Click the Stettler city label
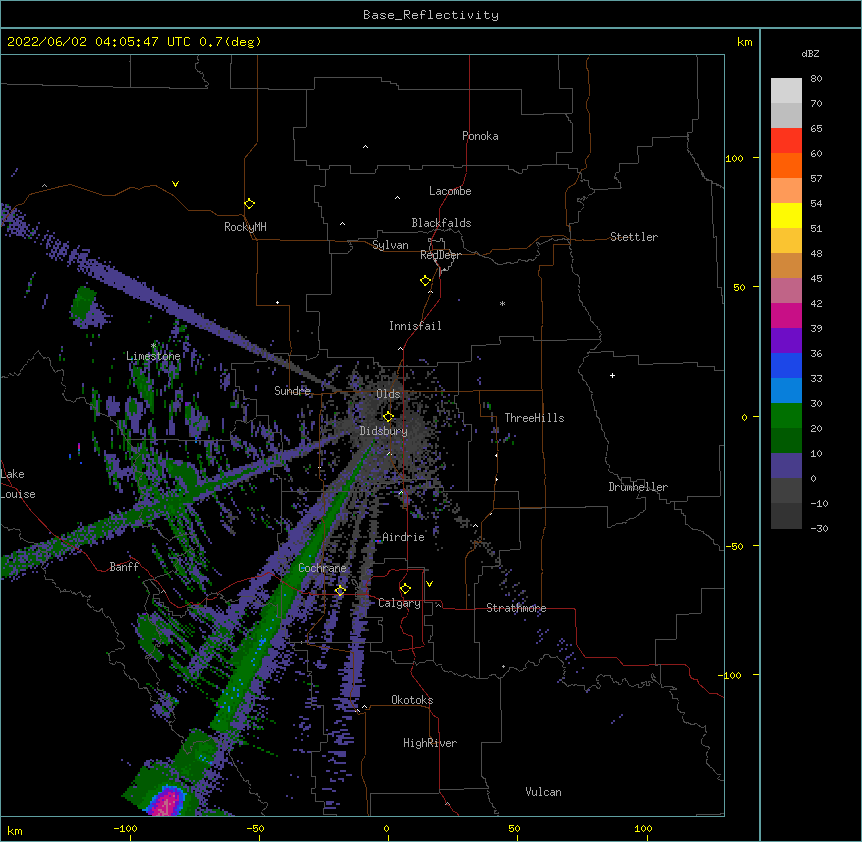This screenshot has height=842, width=862. pos(634,237)
